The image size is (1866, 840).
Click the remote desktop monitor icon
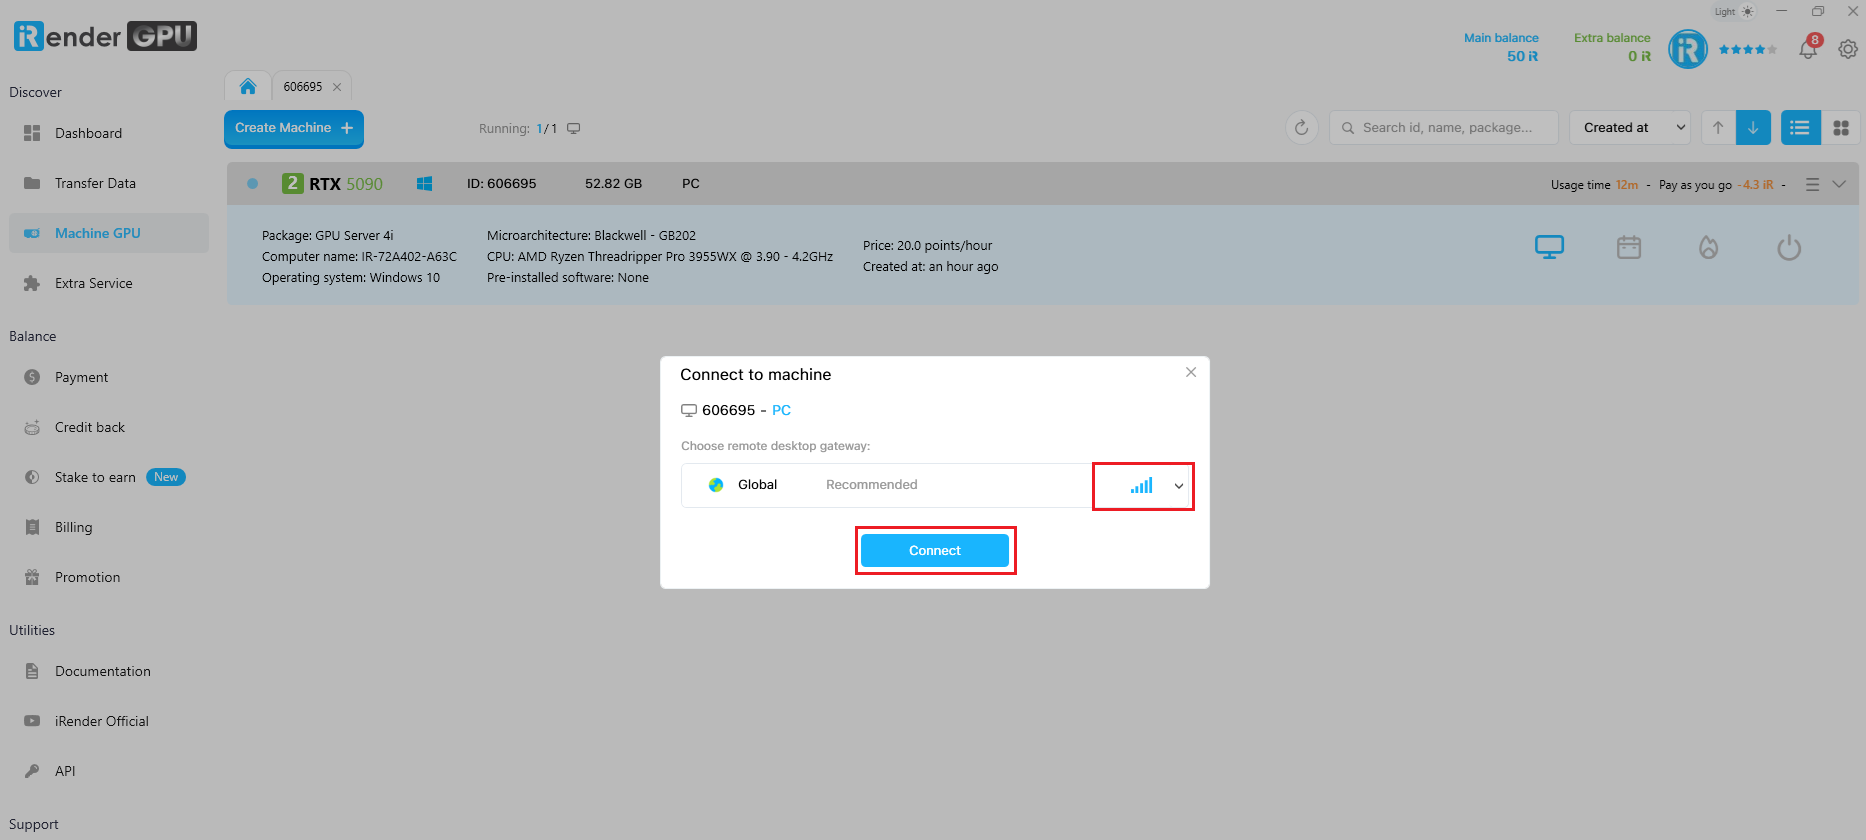coord(1549,247)
